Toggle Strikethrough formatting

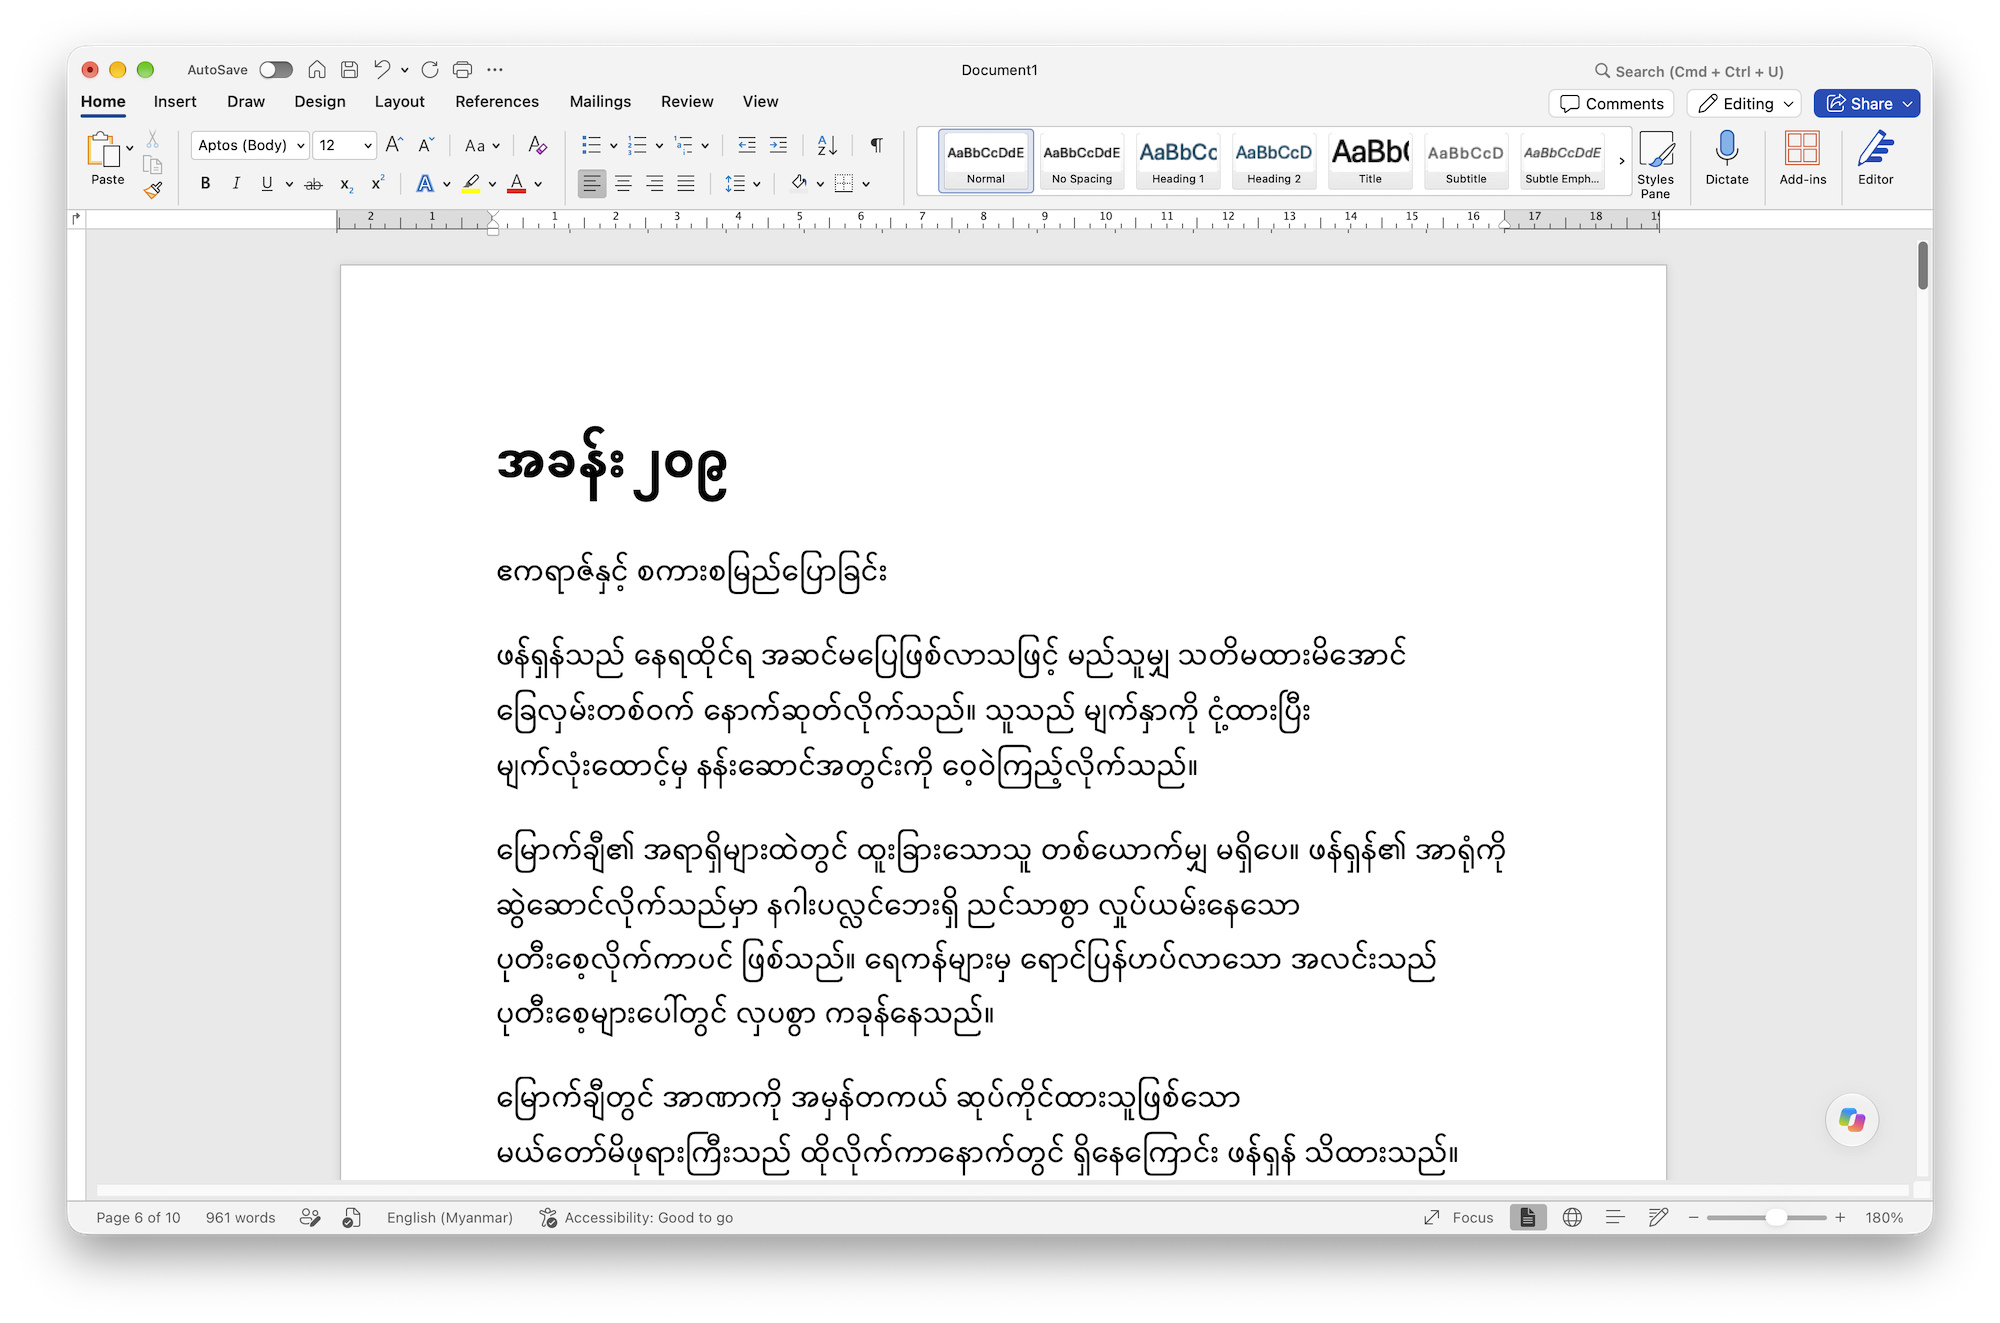[313, 184]
